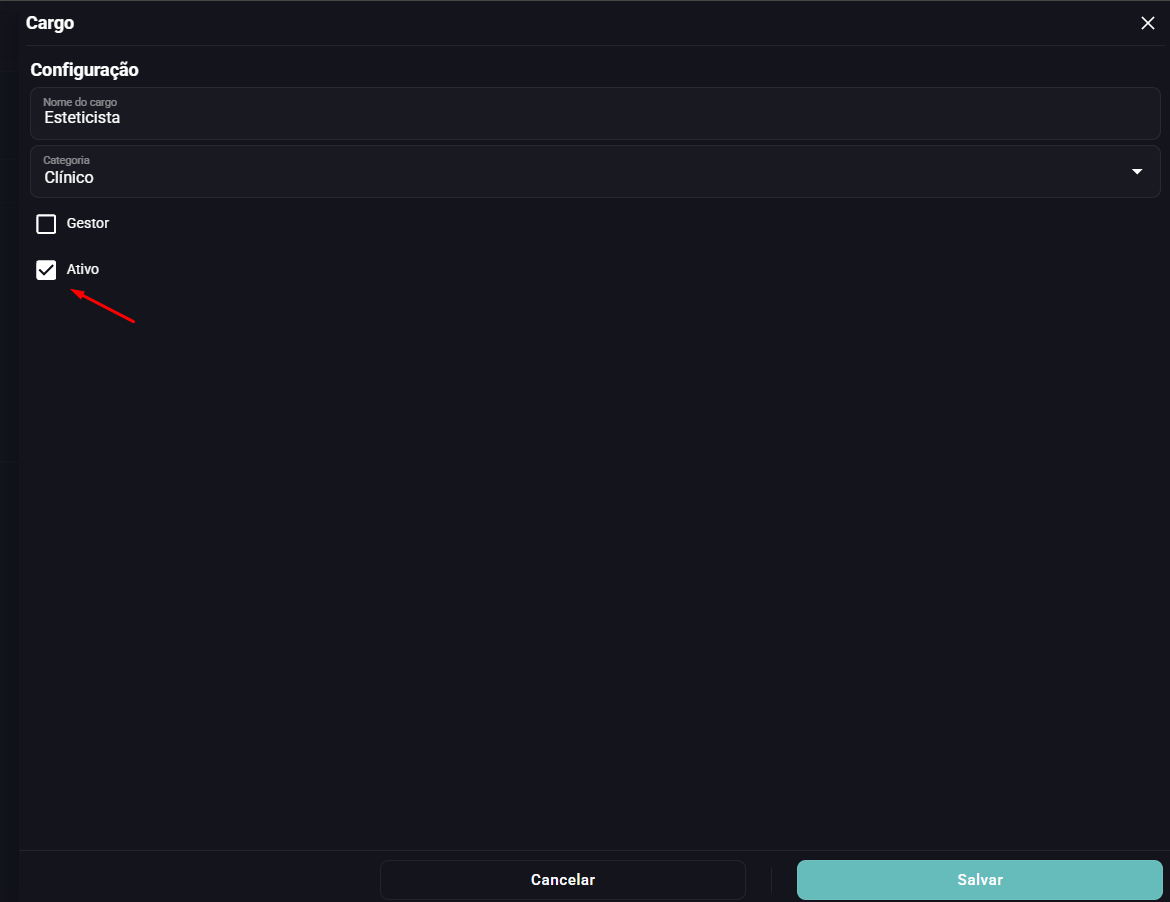Select the Clínico value in Categoria
The height and width of the screenshot is (902, 1170).
[x=69, y=178]
